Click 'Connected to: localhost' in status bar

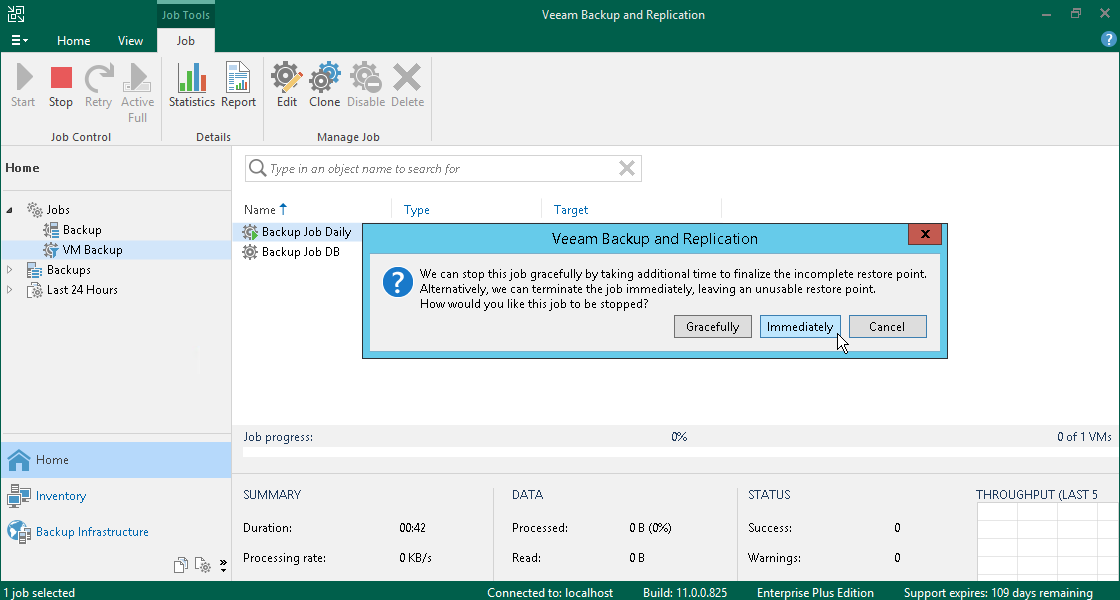tap(550, 593)
